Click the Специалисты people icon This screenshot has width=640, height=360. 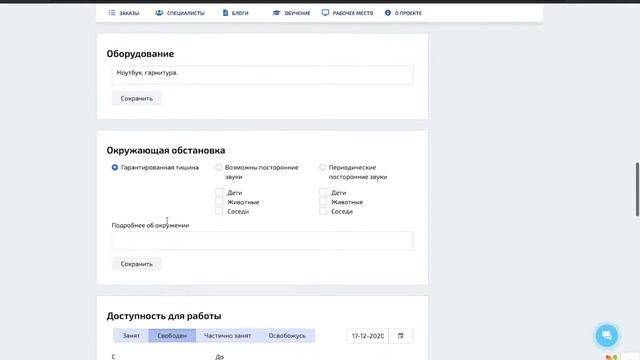159,13
